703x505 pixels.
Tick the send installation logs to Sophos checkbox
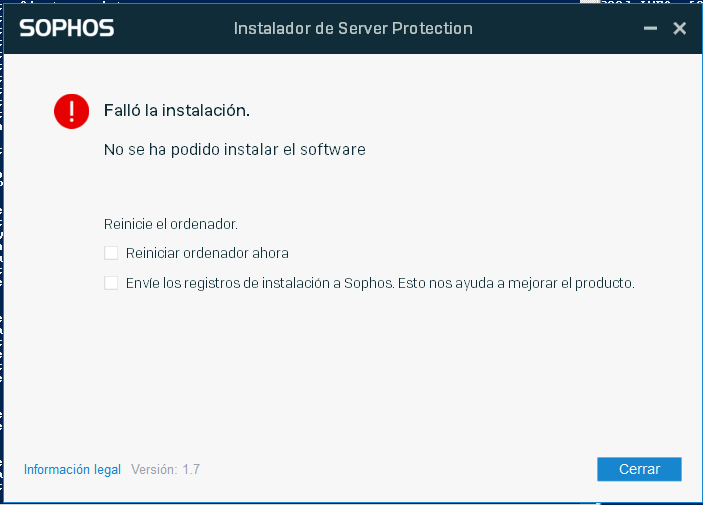[111, 283]
